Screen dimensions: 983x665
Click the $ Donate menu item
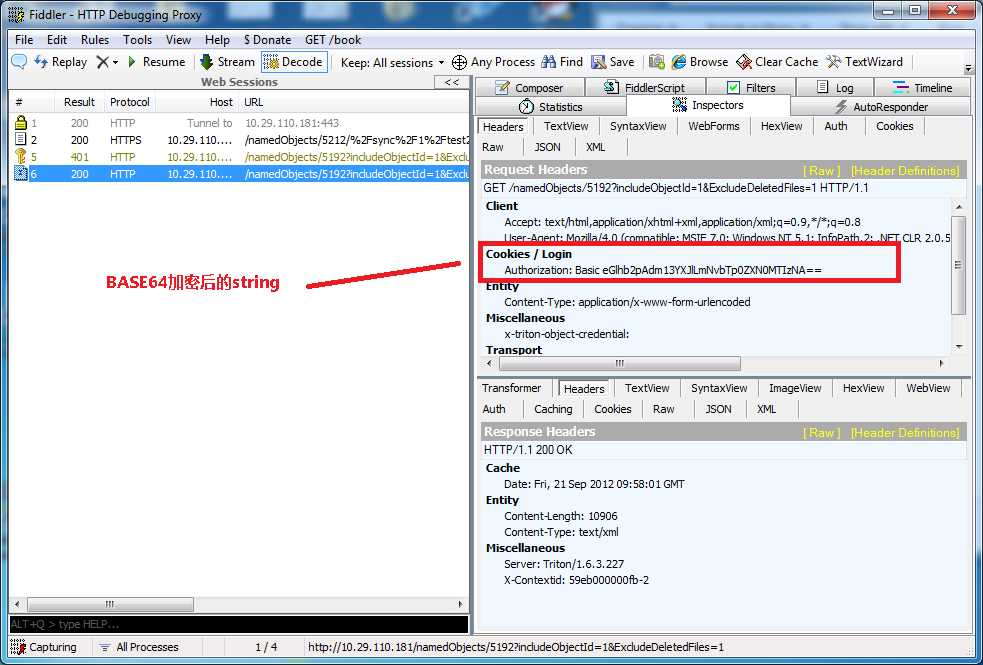tap(268, 39)
